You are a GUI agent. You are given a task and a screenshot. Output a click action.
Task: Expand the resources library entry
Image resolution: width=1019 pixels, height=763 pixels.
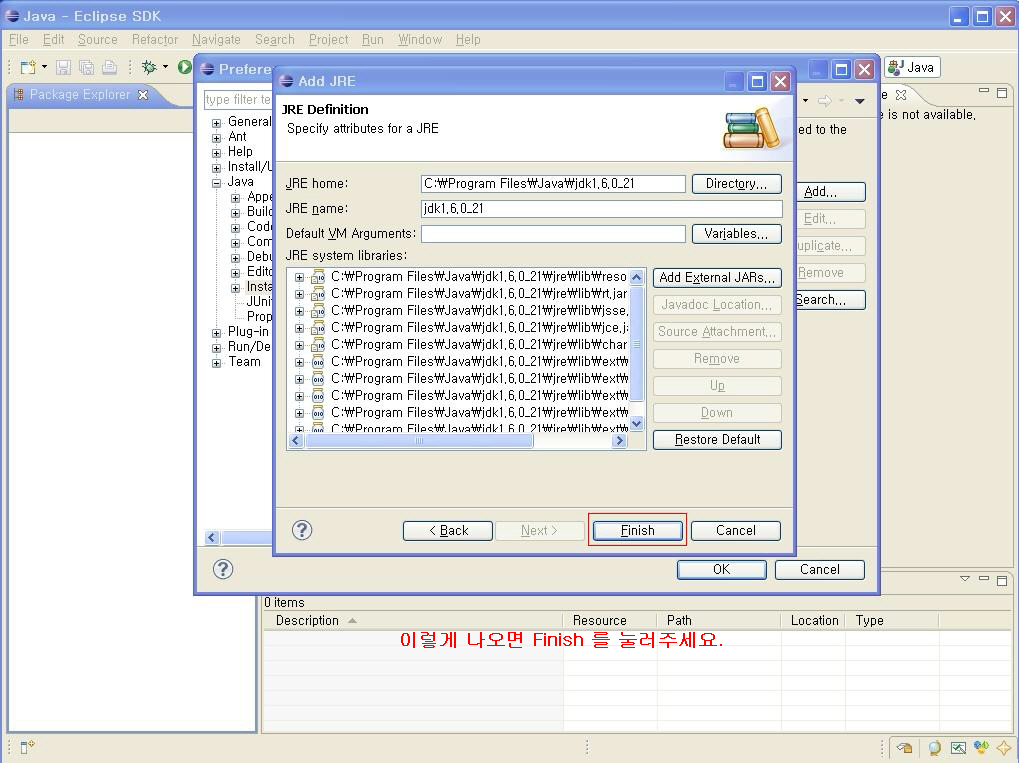[299, 277]
